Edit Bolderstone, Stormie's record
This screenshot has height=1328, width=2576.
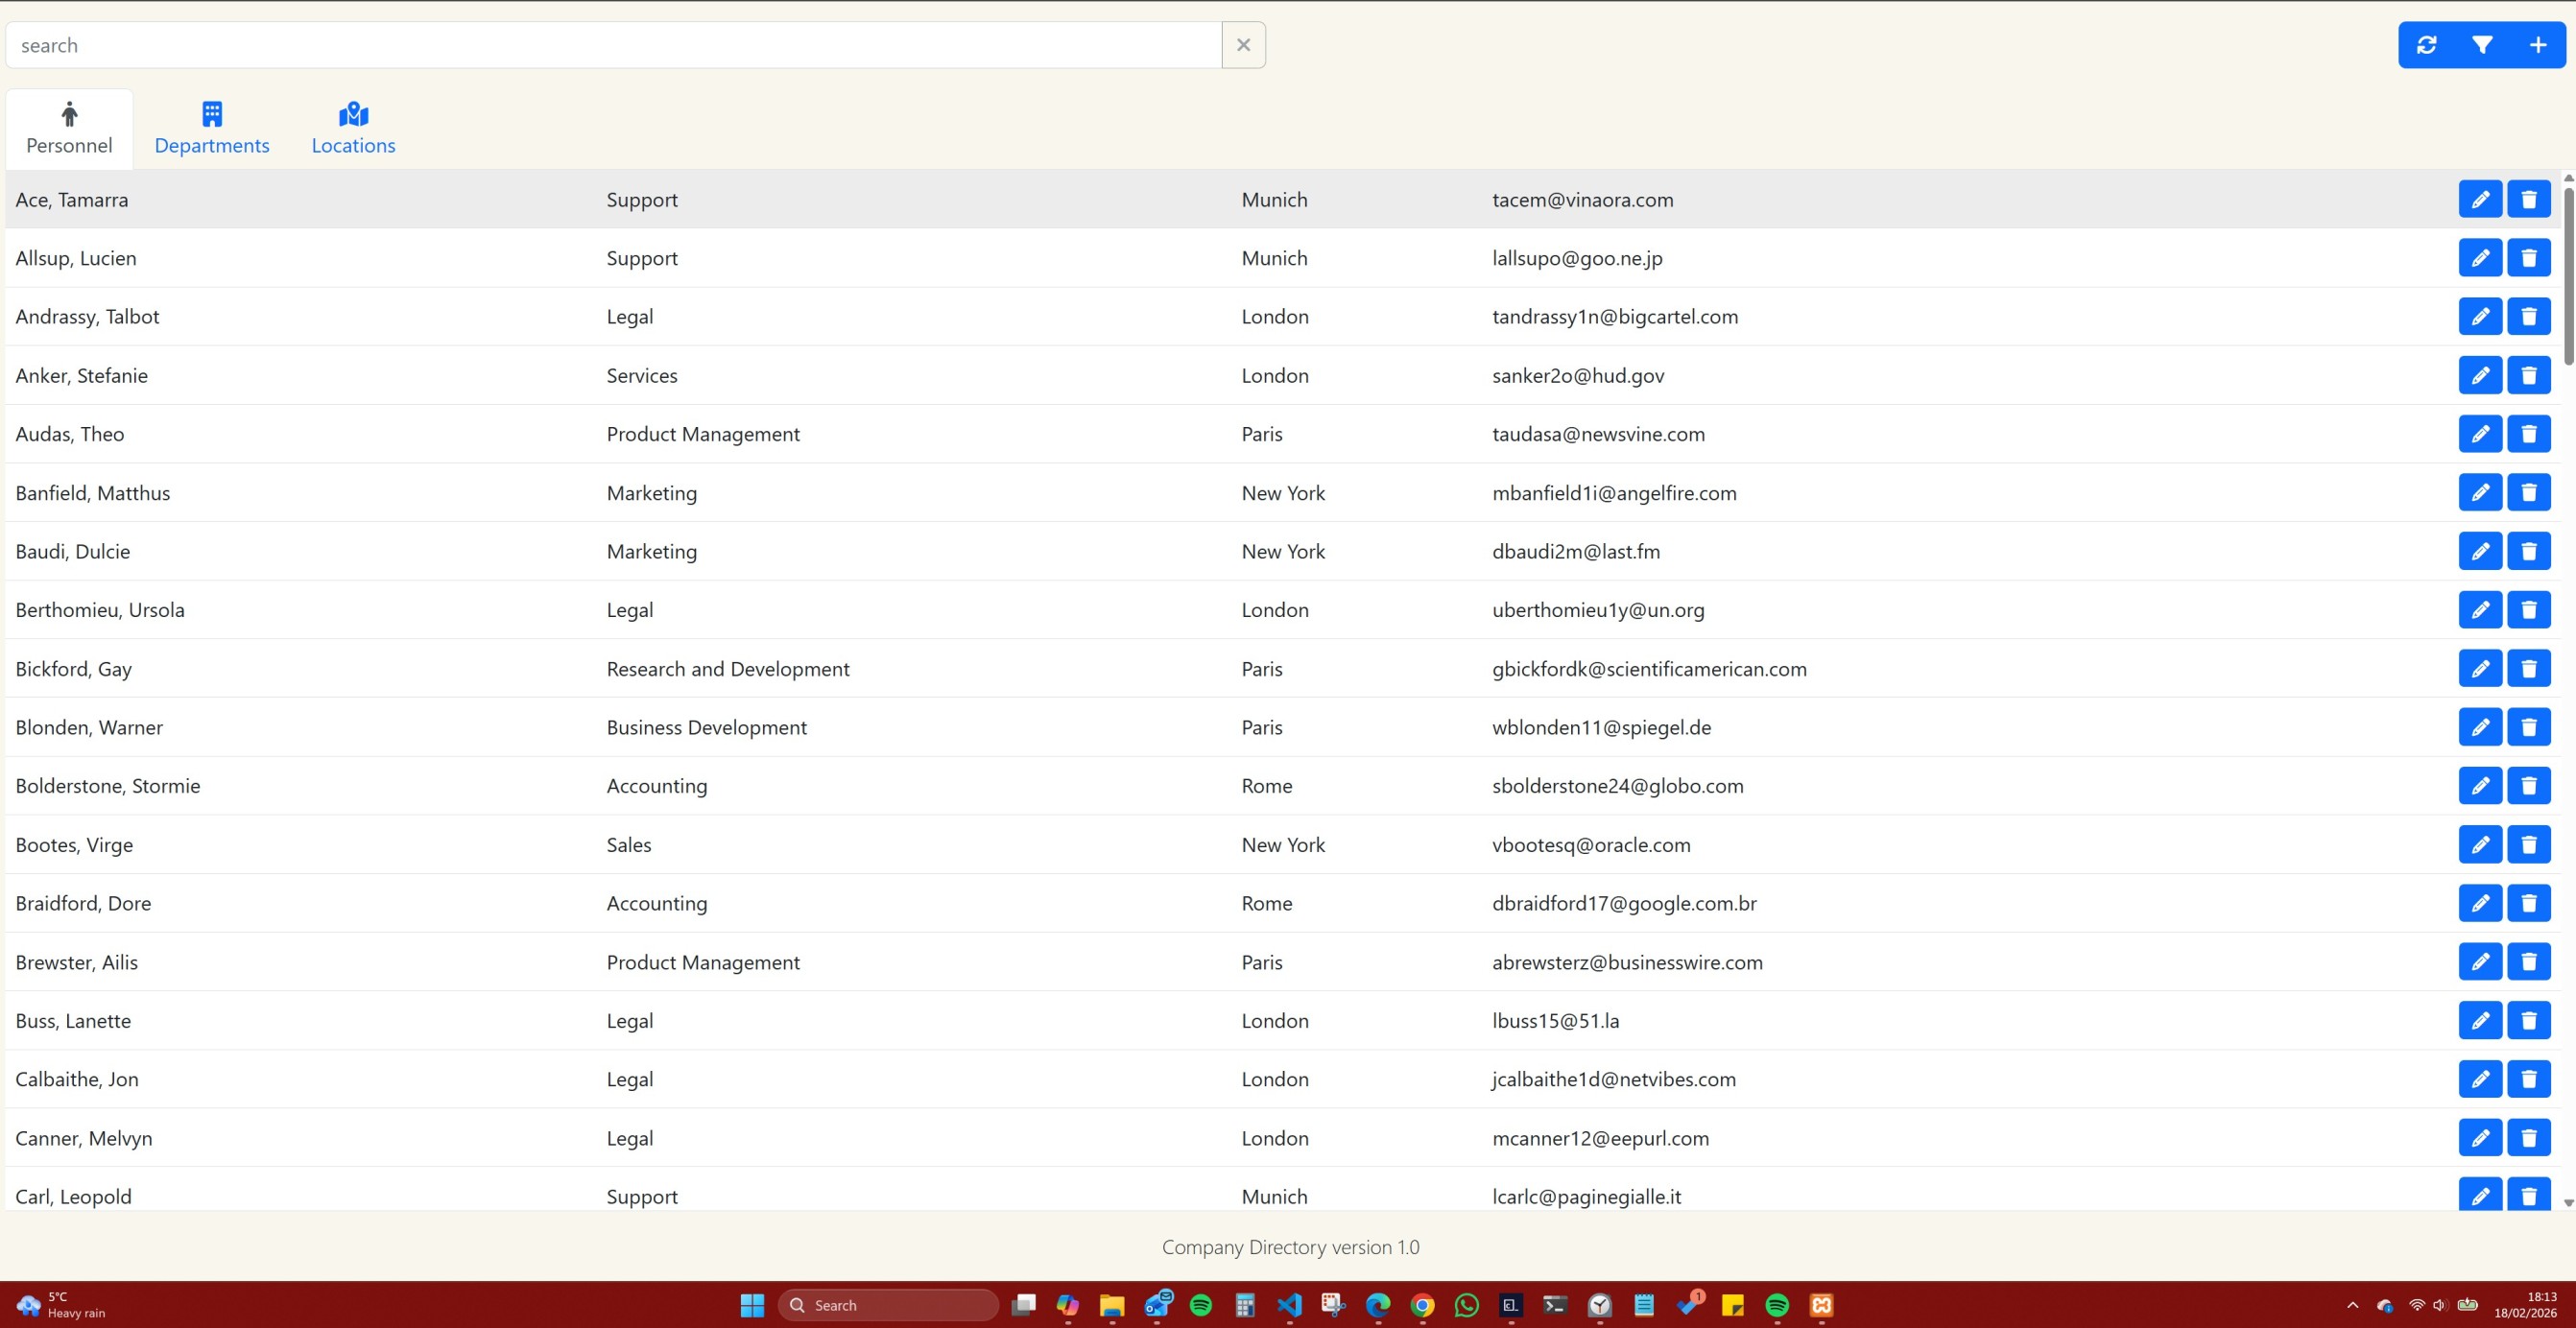click(x=2480, y=785)
